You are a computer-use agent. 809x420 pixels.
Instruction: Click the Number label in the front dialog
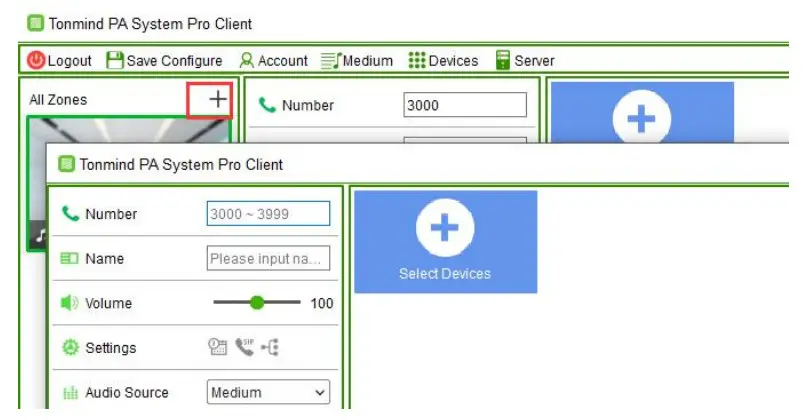(111, 214)
